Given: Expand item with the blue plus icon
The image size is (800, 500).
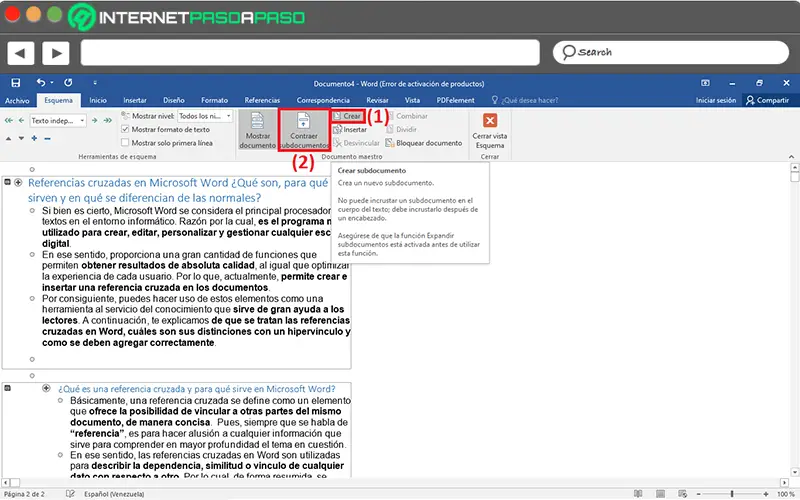Looking at the screenshot, I should [34, 138].
